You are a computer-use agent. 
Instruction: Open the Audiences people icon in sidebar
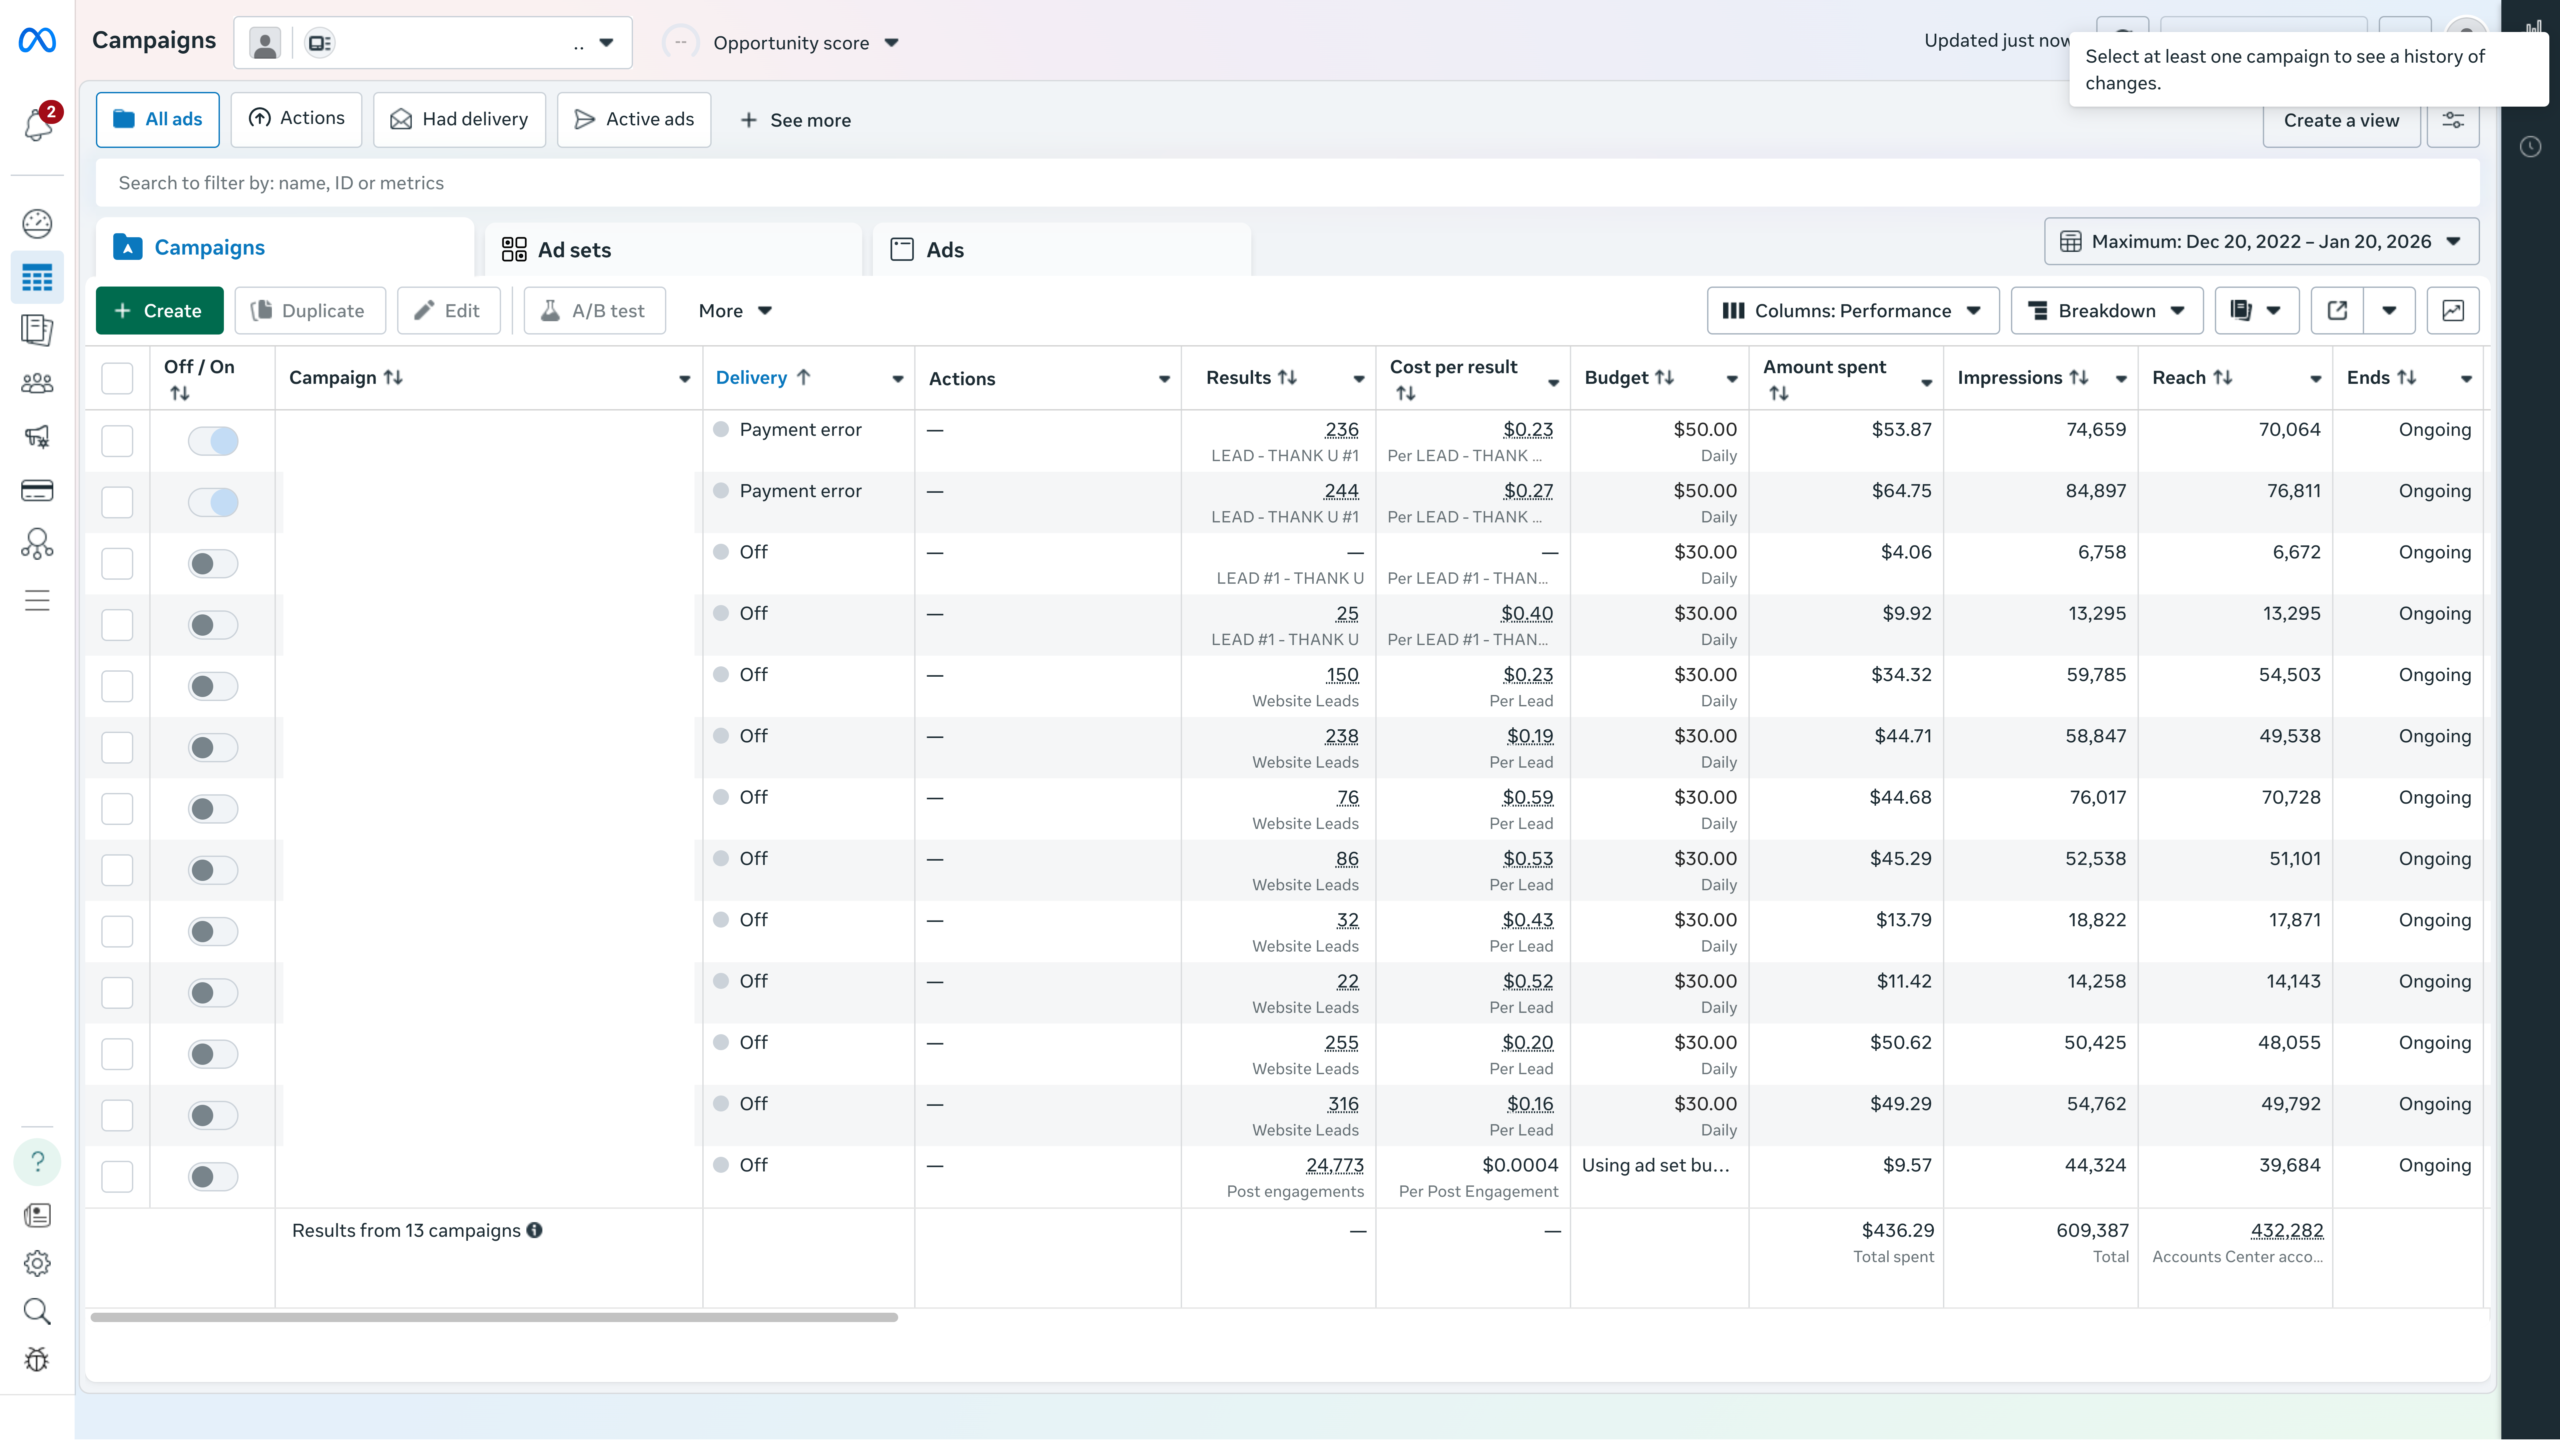tap(37, 383)
